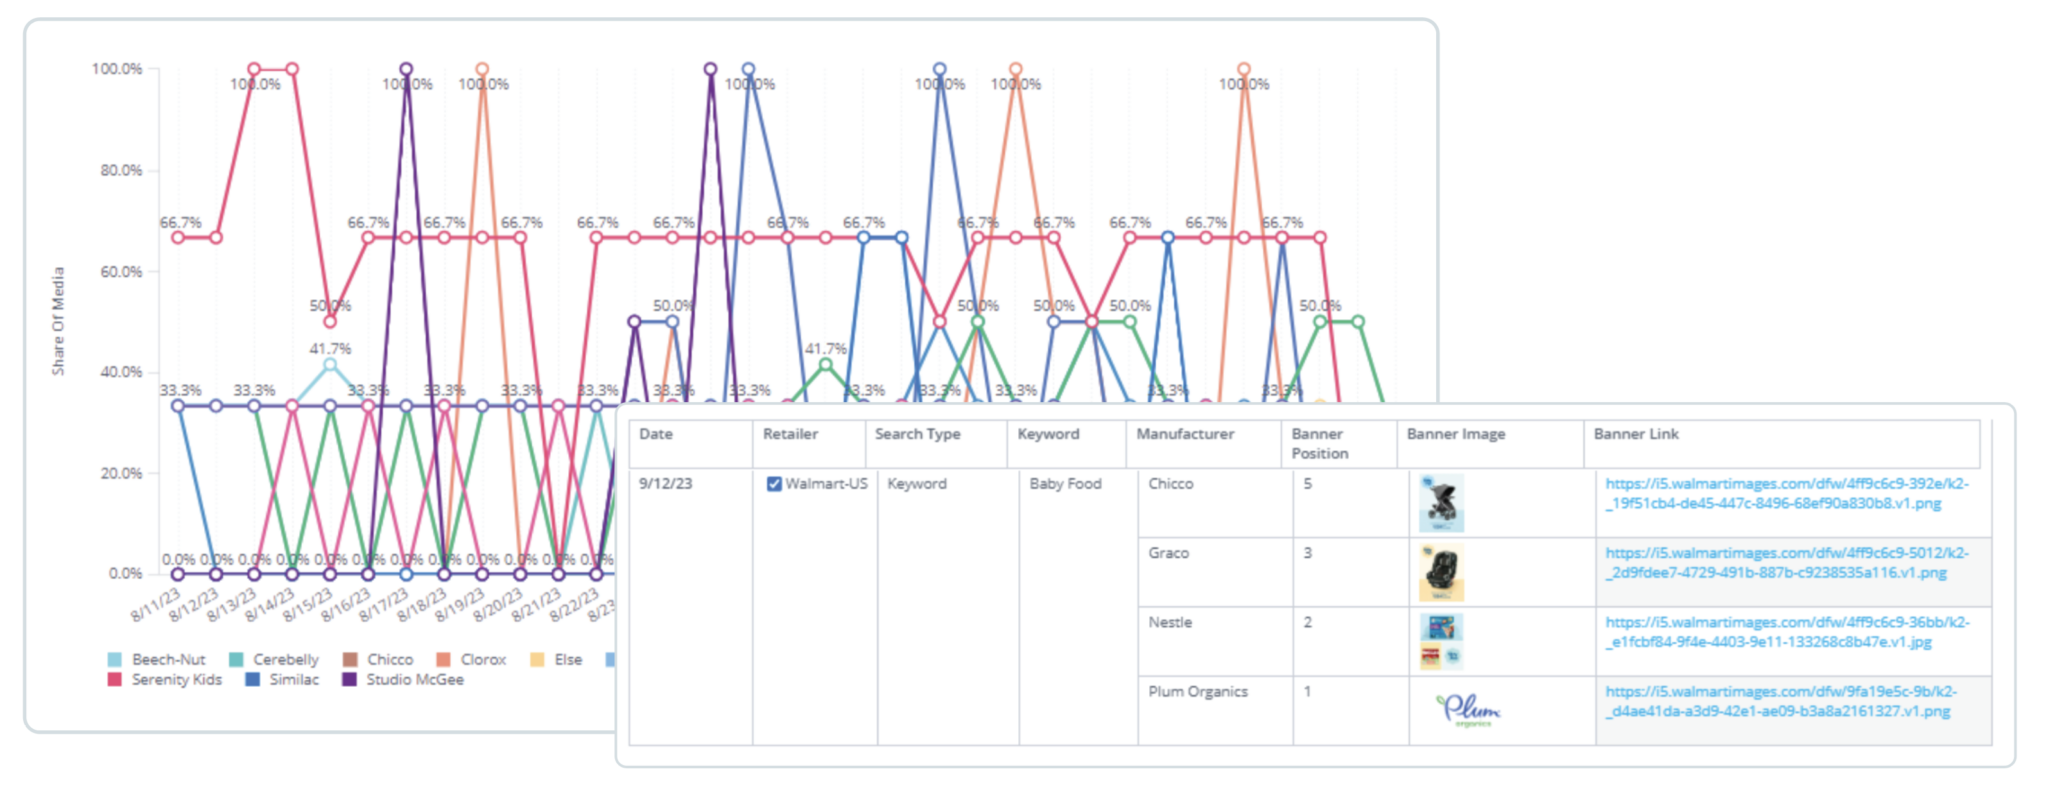
Task: Click the Plum Organics logo thumbnail
Action: coord(1468,710)
